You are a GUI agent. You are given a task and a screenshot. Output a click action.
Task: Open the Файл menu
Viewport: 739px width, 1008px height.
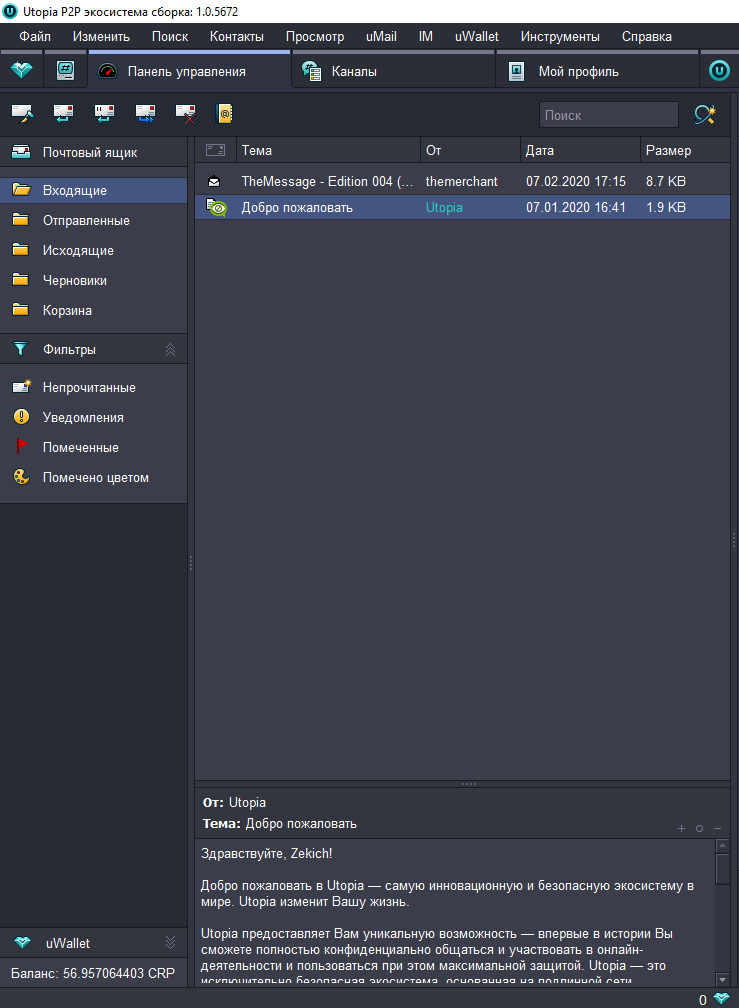coord(35,37)
